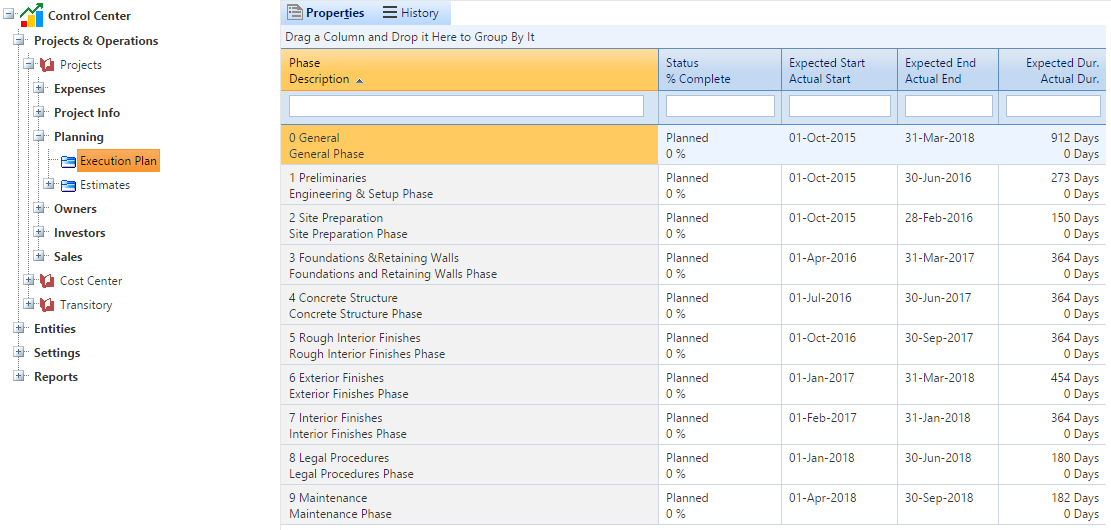1111x530 pixels.
Task: Select the Entities tree item
Action: pos(55,329)
